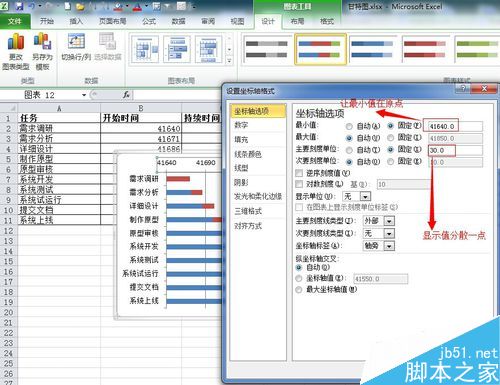Screen dimensions: 500x385
Task: Select Fixed radio for maximum value (最大值)
Action: 391,138
